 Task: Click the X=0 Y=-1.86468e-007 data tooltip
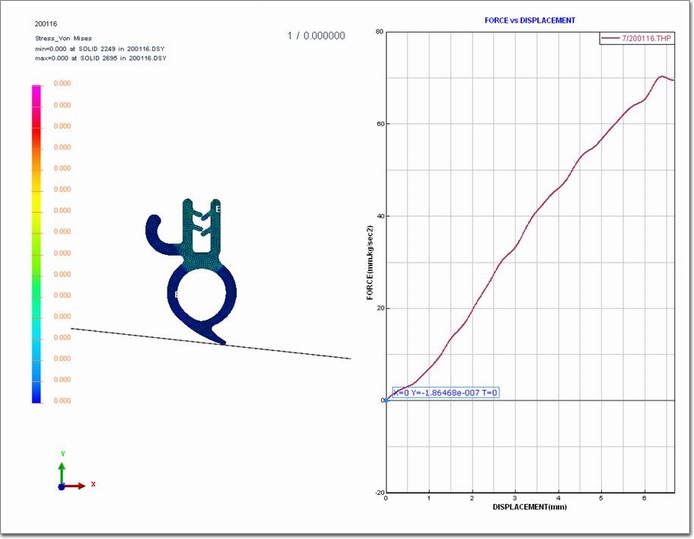click(445, 393)
